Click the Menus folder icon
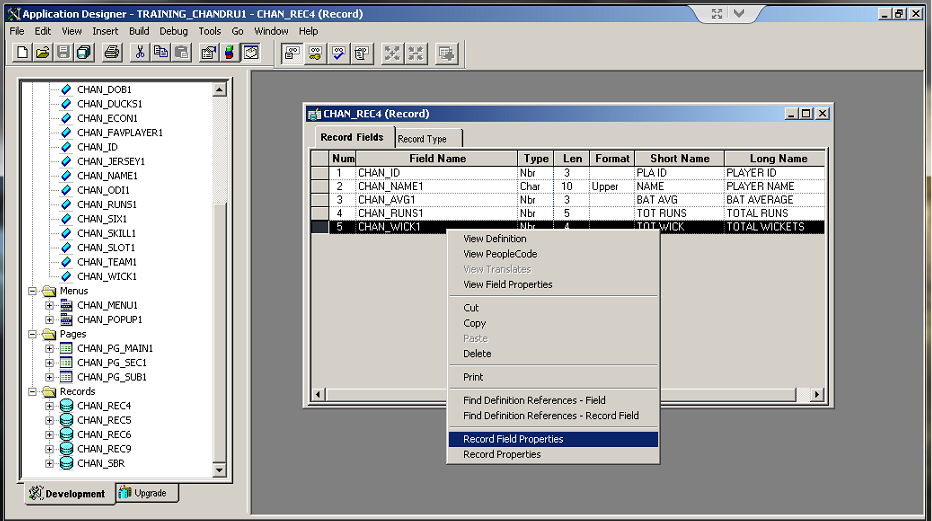Image resolution: width=932 pixels, height=521 pixels. (49, 291)
